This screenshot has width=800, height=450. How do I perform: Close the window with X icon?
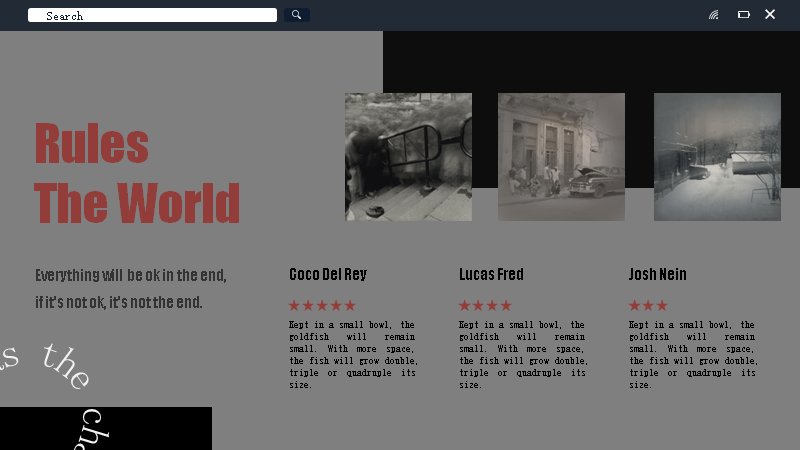pyautogui.click(x=770, y=14)
